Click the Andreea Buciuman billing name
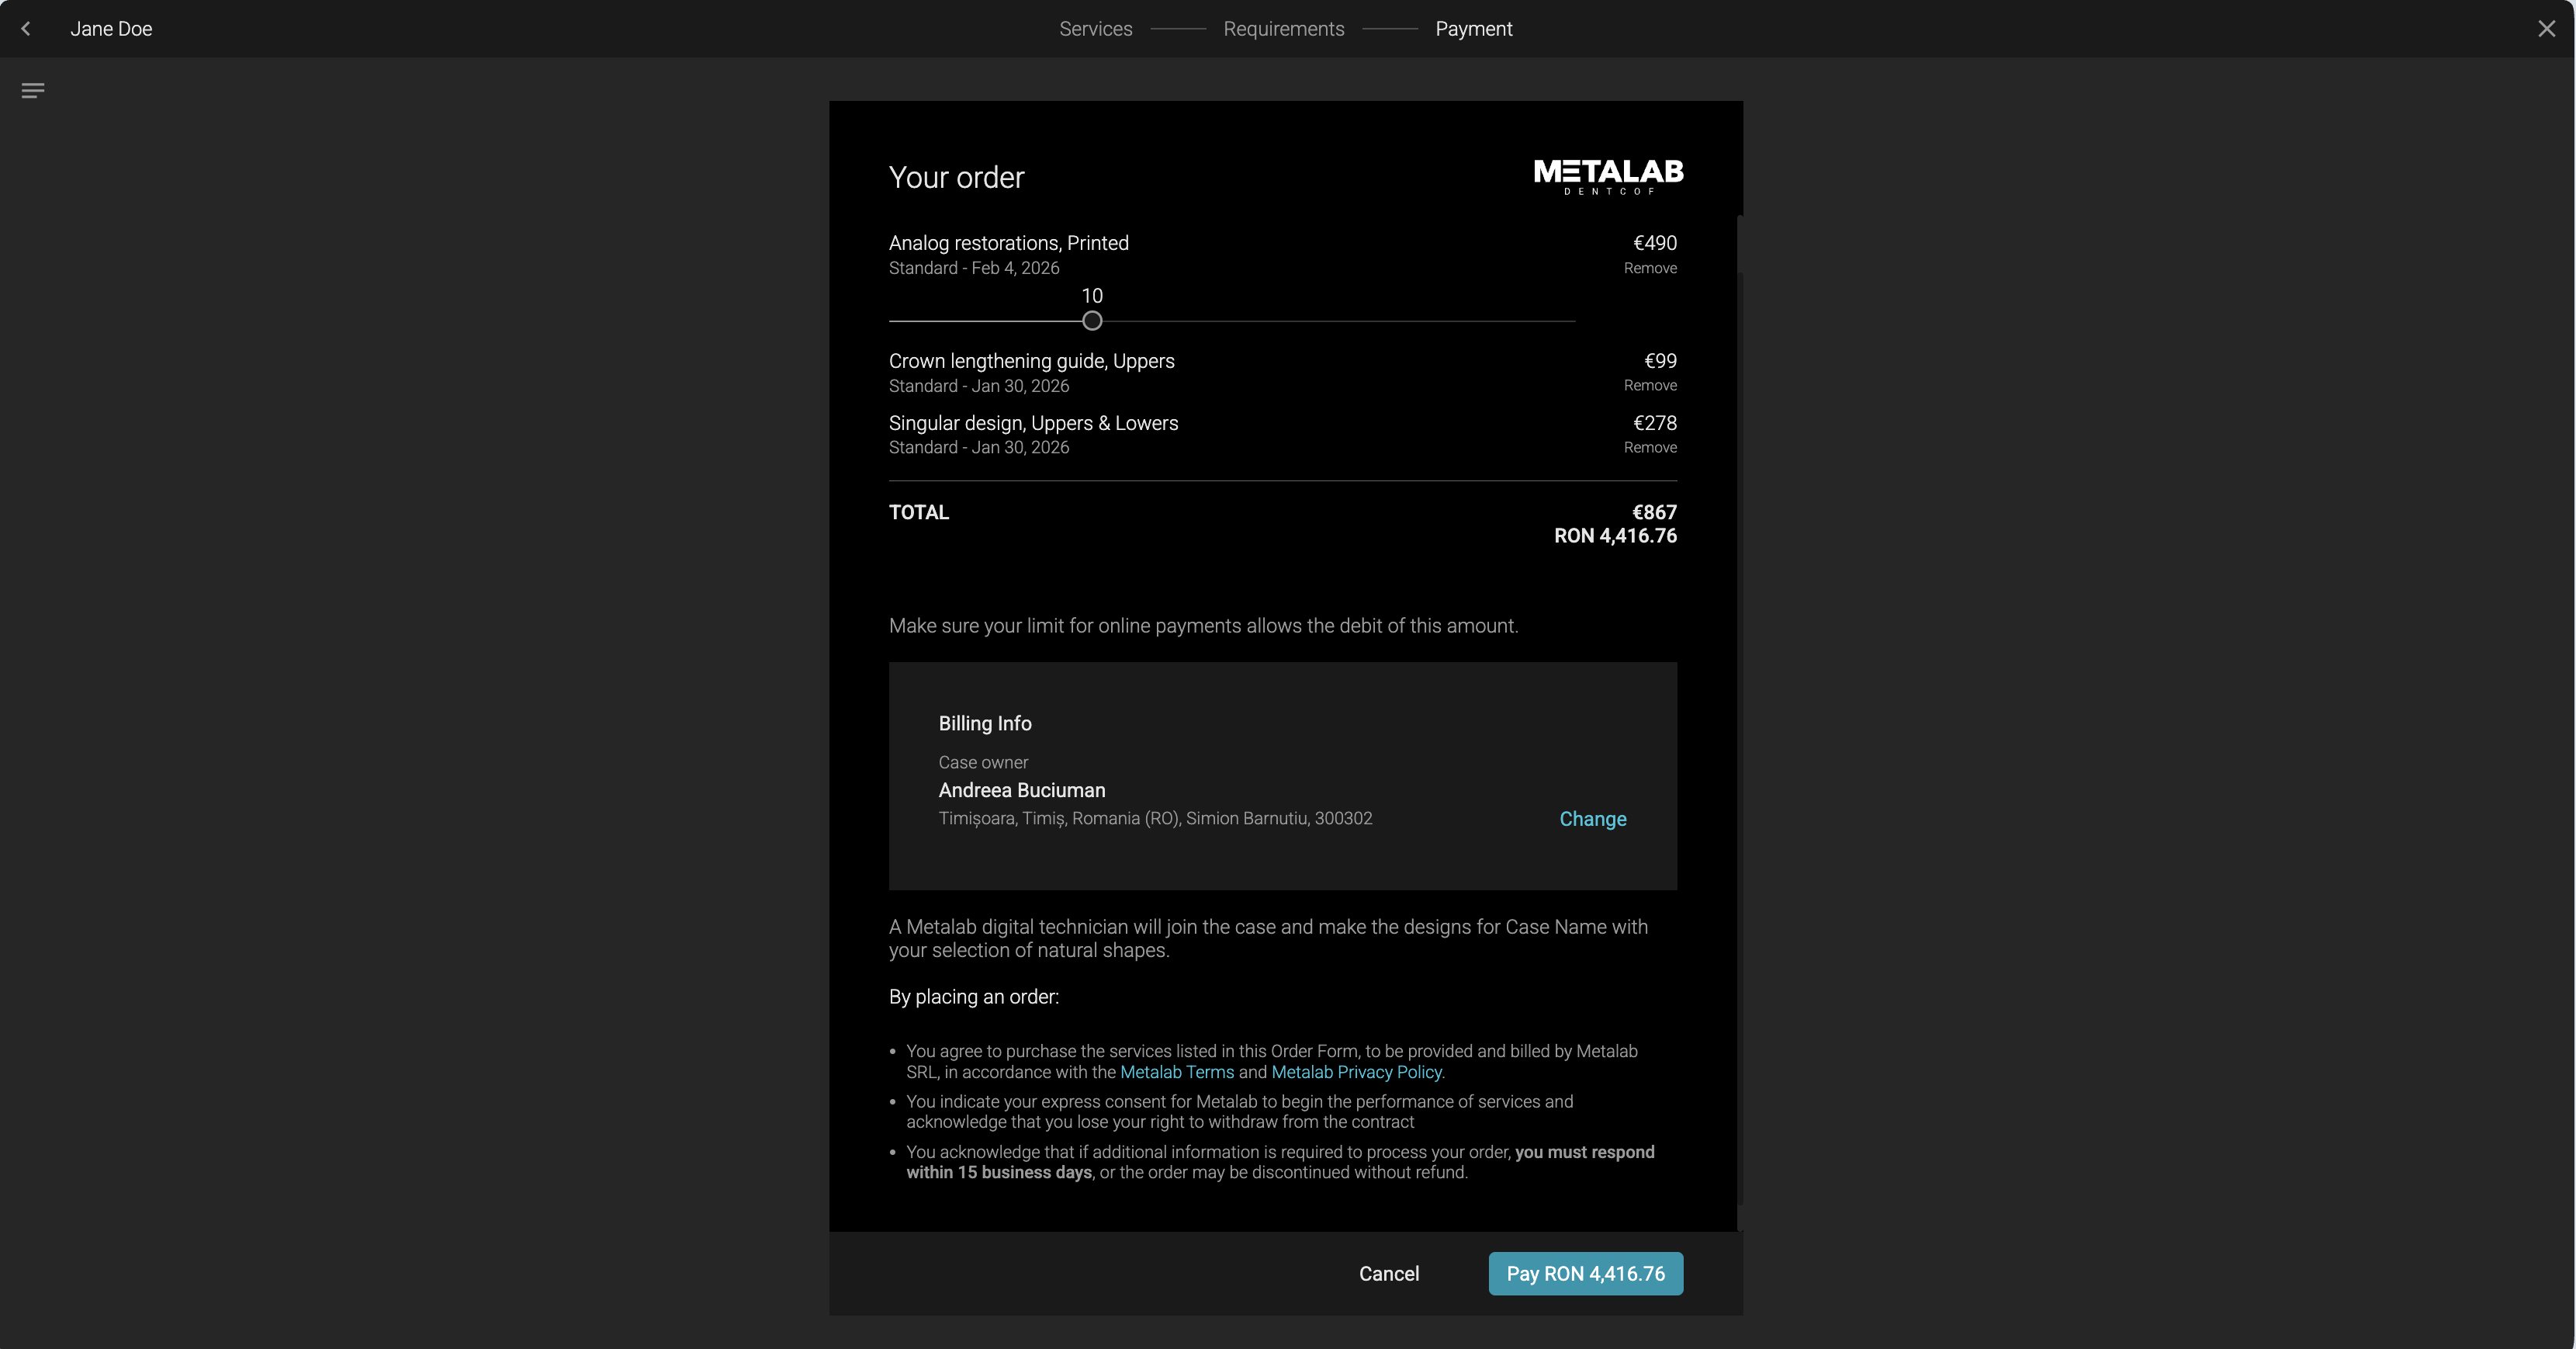This screenshot has width=2576, height=1349. click(1021, 790)
